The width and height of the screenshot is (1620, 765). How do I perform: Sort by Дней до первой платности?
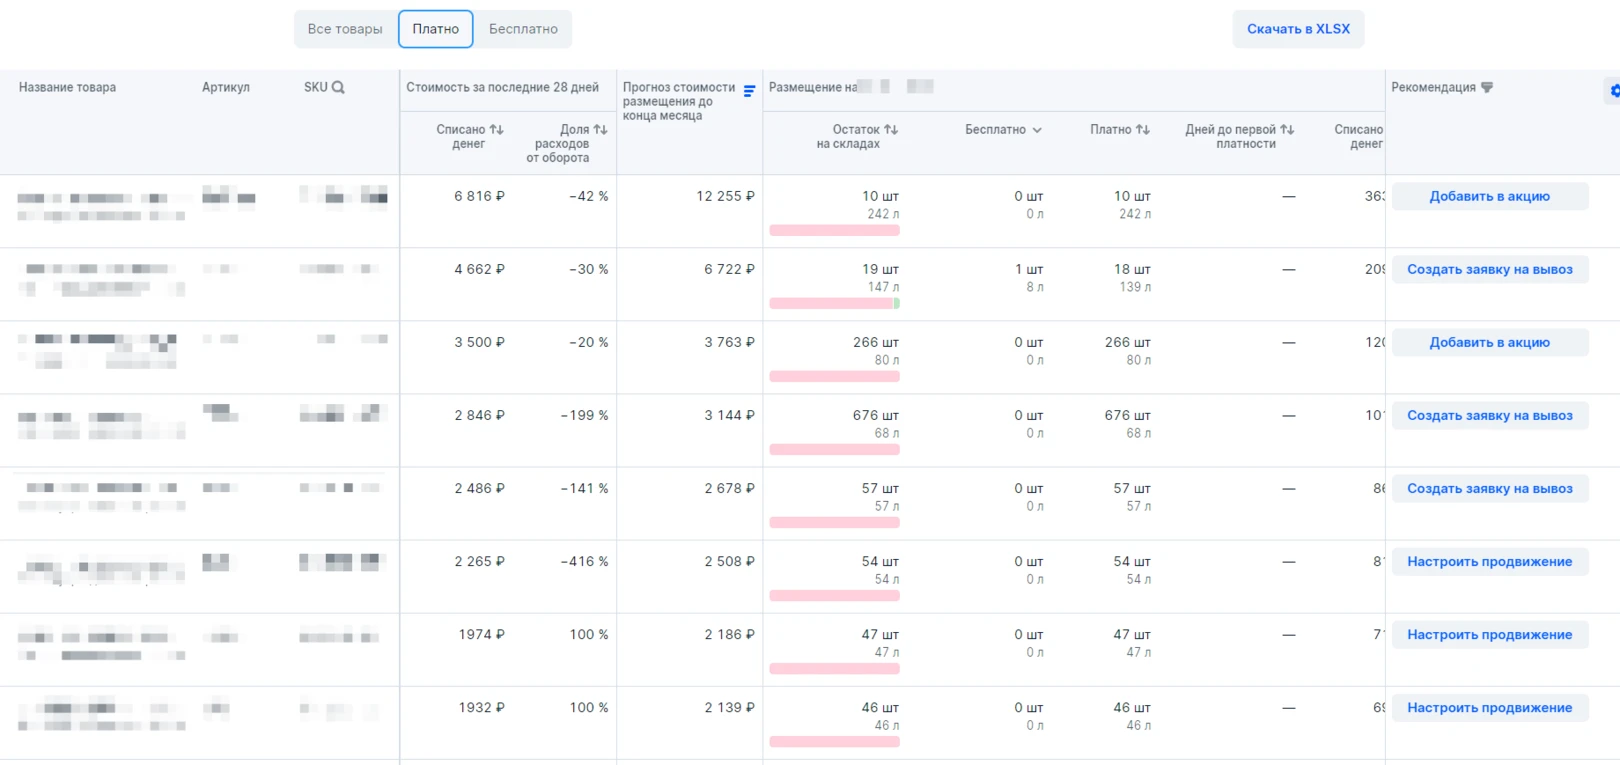(x=1287, y=130)
